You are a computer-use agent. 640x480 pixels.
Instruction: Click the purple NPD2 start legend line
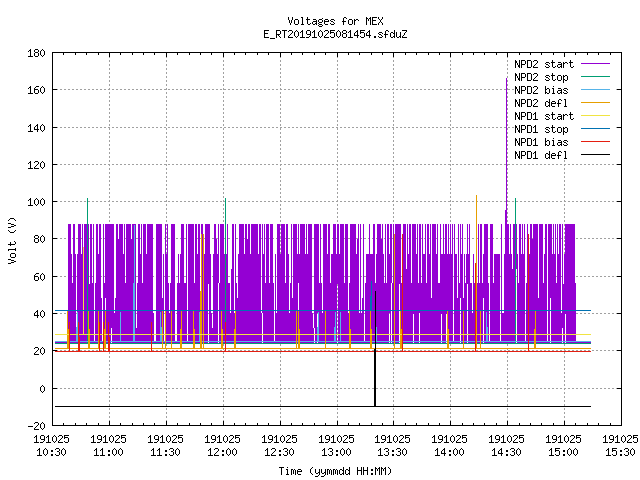(595, 64)
